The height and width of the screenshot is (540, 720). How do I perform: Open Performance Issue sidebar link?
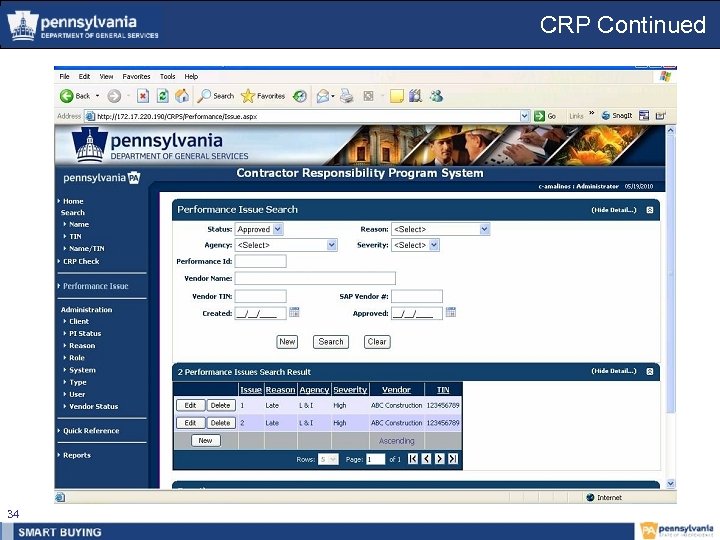(x=96, y=286)
